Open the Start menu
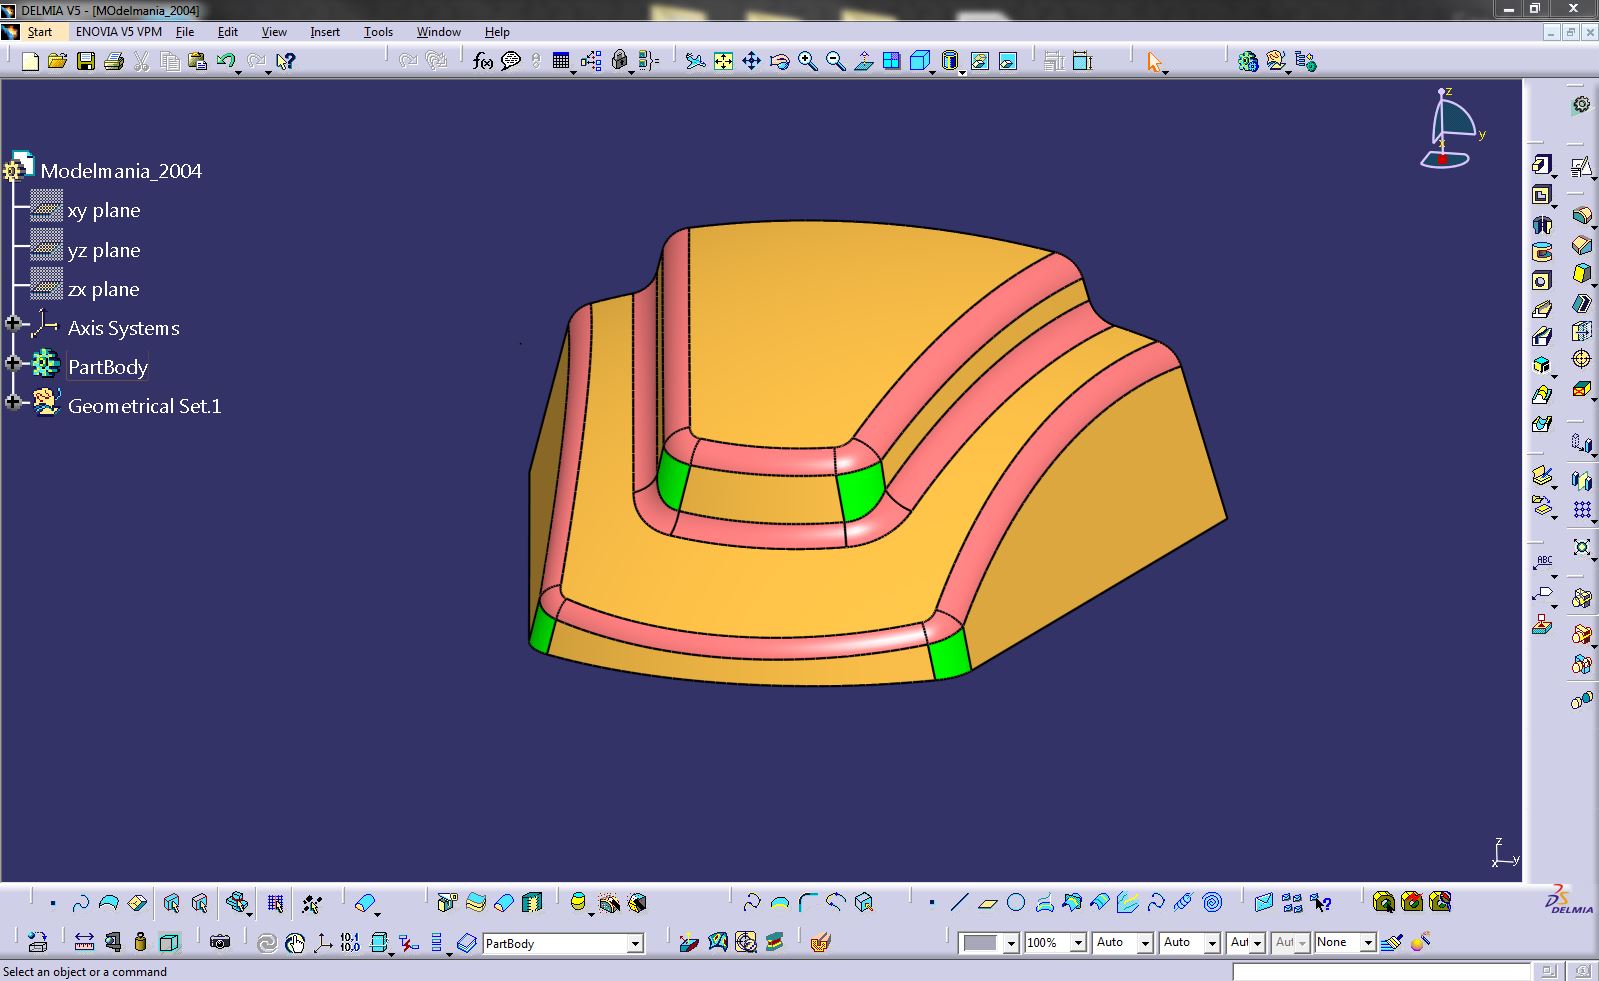 [39, 32]
